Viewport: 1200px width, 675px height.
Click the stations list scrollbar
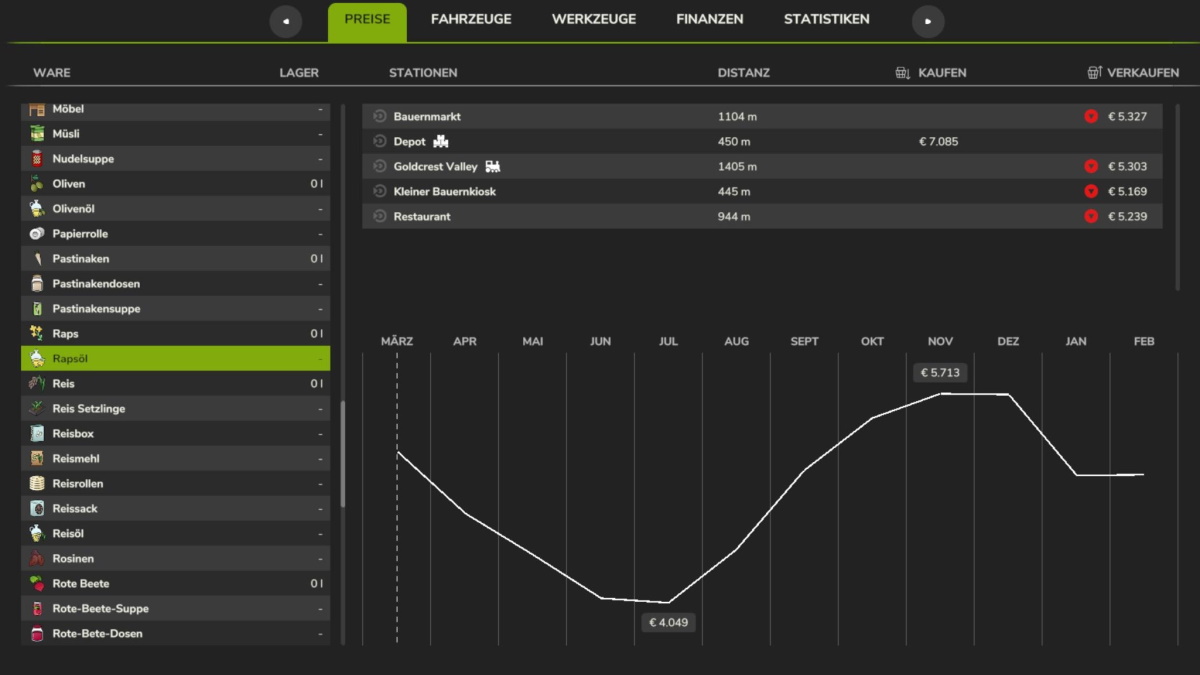click(1178, 197)
